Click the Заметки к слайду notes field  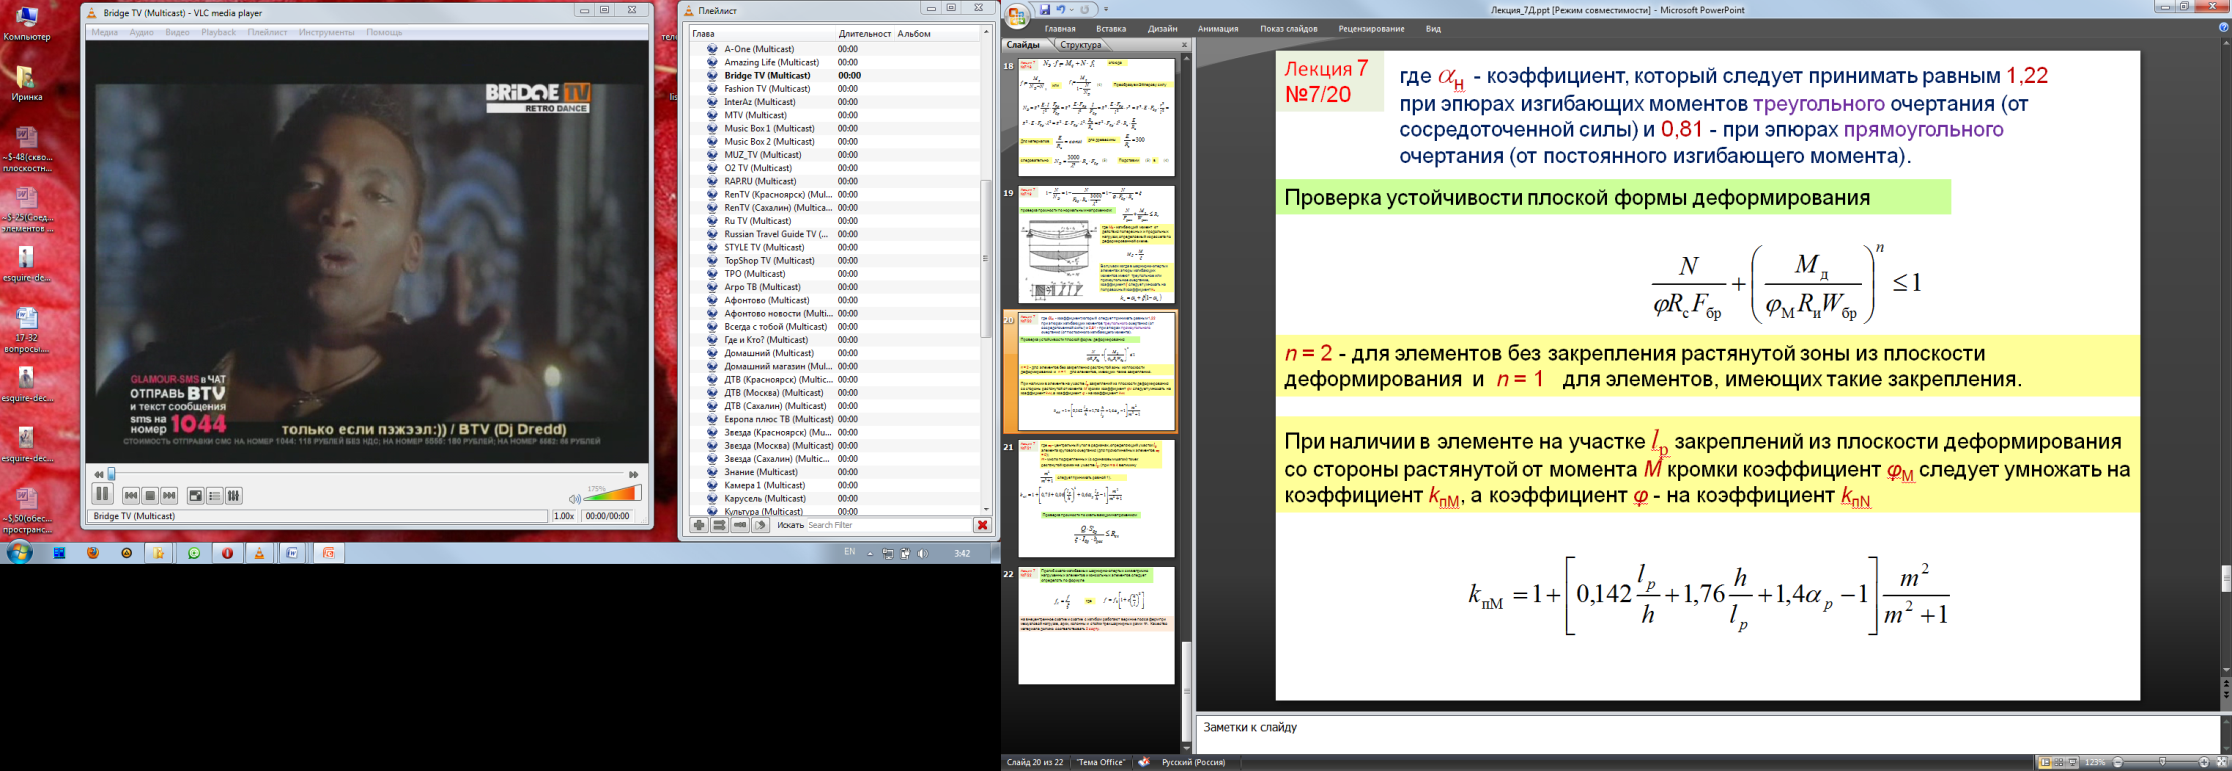[1707, 733]
